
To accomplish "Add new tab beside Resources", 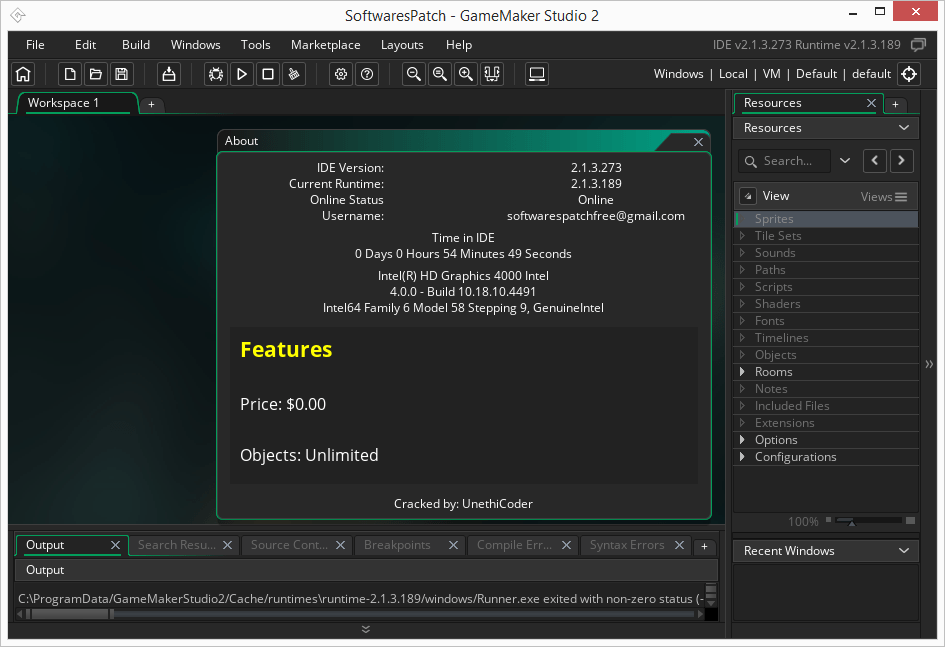I will pyautogui.click(x=895, y=105).
